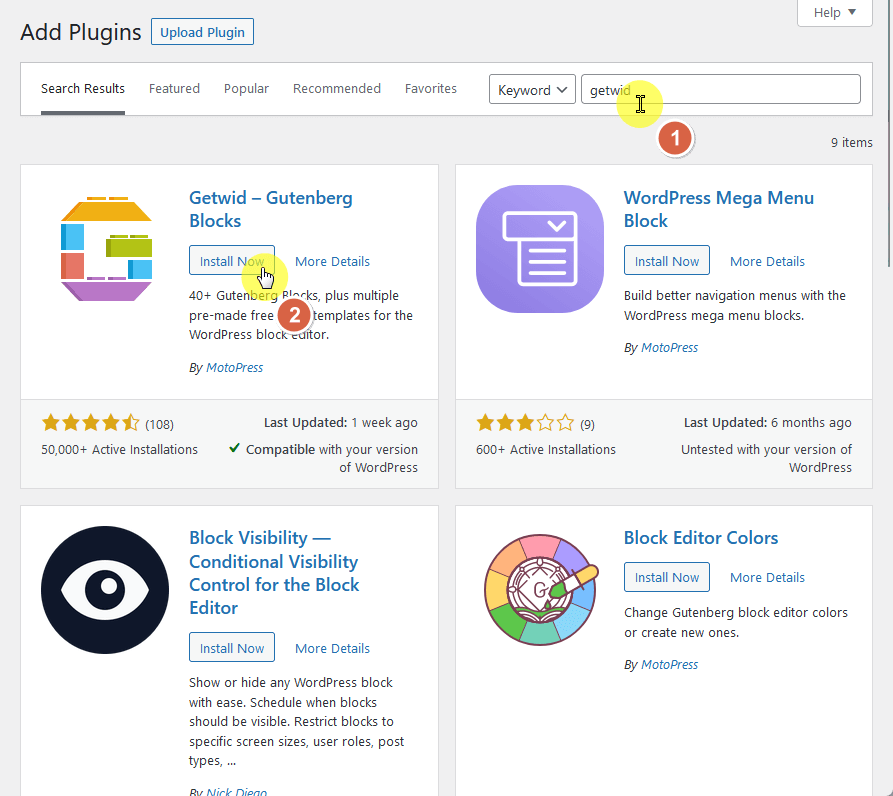Open the Getwid – Gutenberg Blocks title link
This screenshot has width=893, height=796.
pos(271,209)
